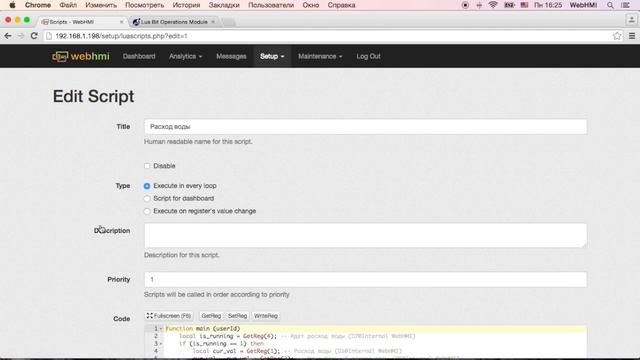Click WebHMI user name in menu bar
This screenshot has height=360, width=640.
[583, 5]
